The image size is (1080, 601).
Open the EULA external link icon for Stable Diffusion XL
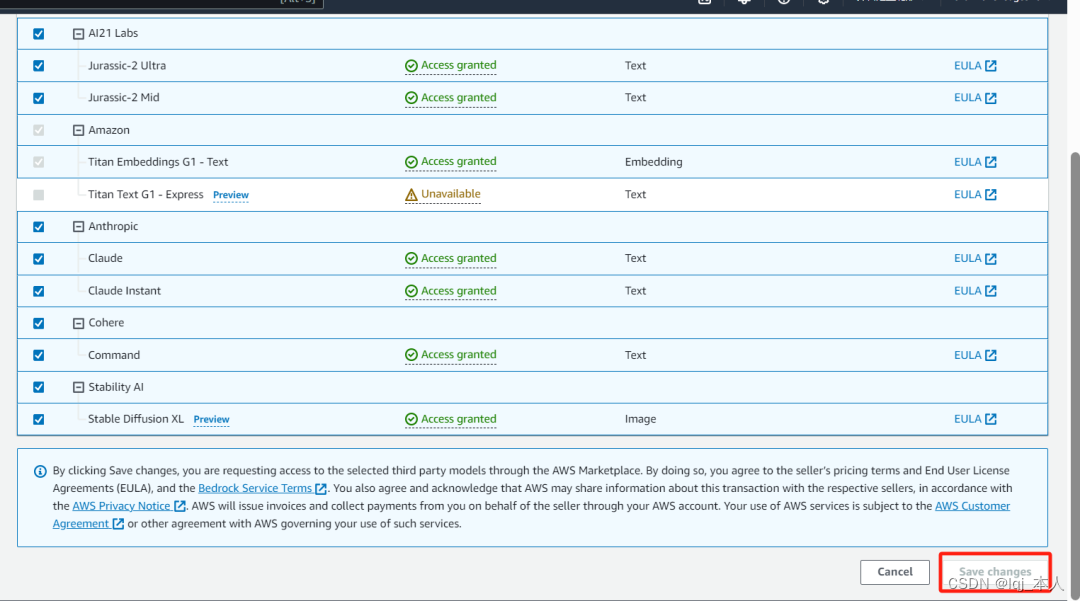pos(990,419)
